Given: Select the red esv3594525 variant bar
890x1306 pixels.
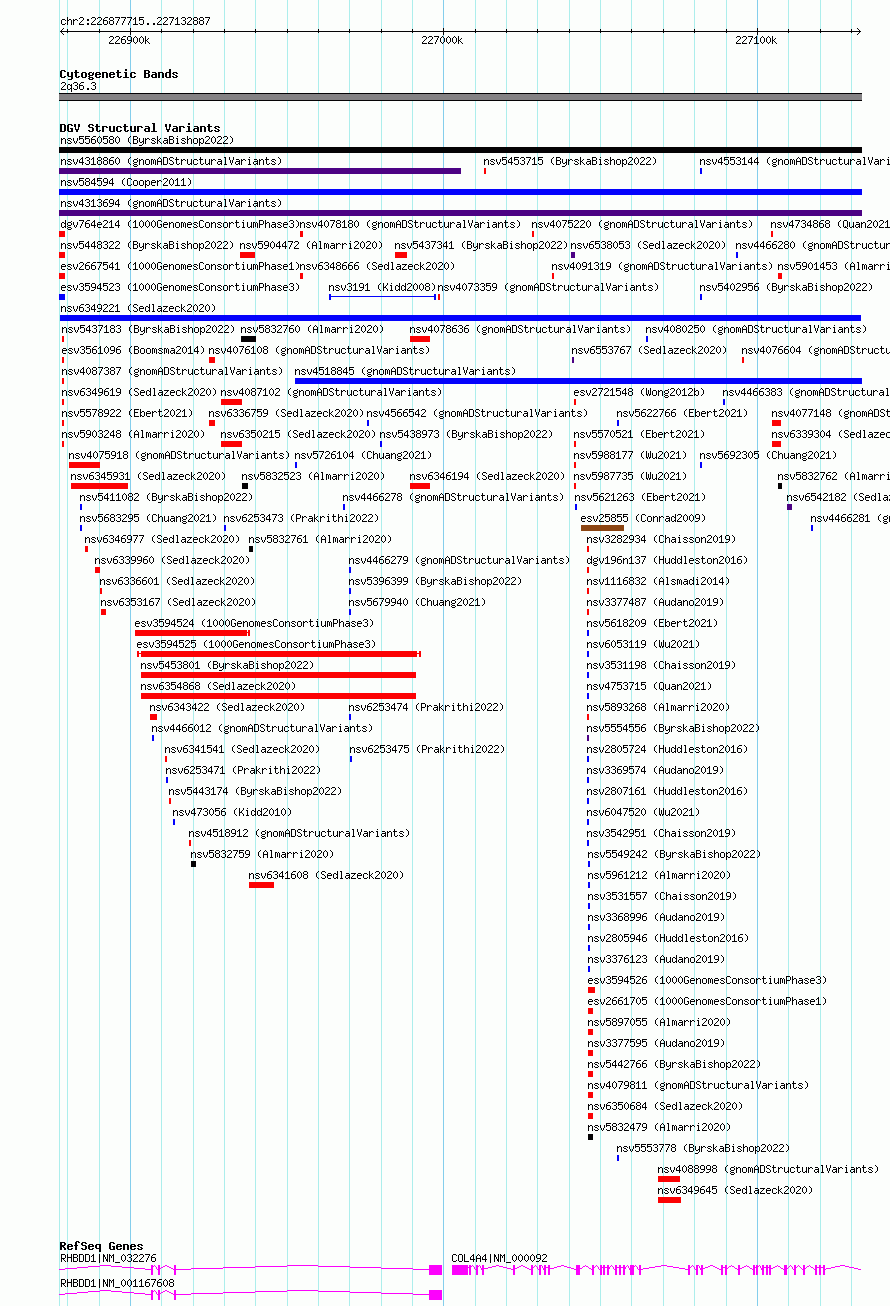Looking at the screenshot, I should click(x=279, y=654).
